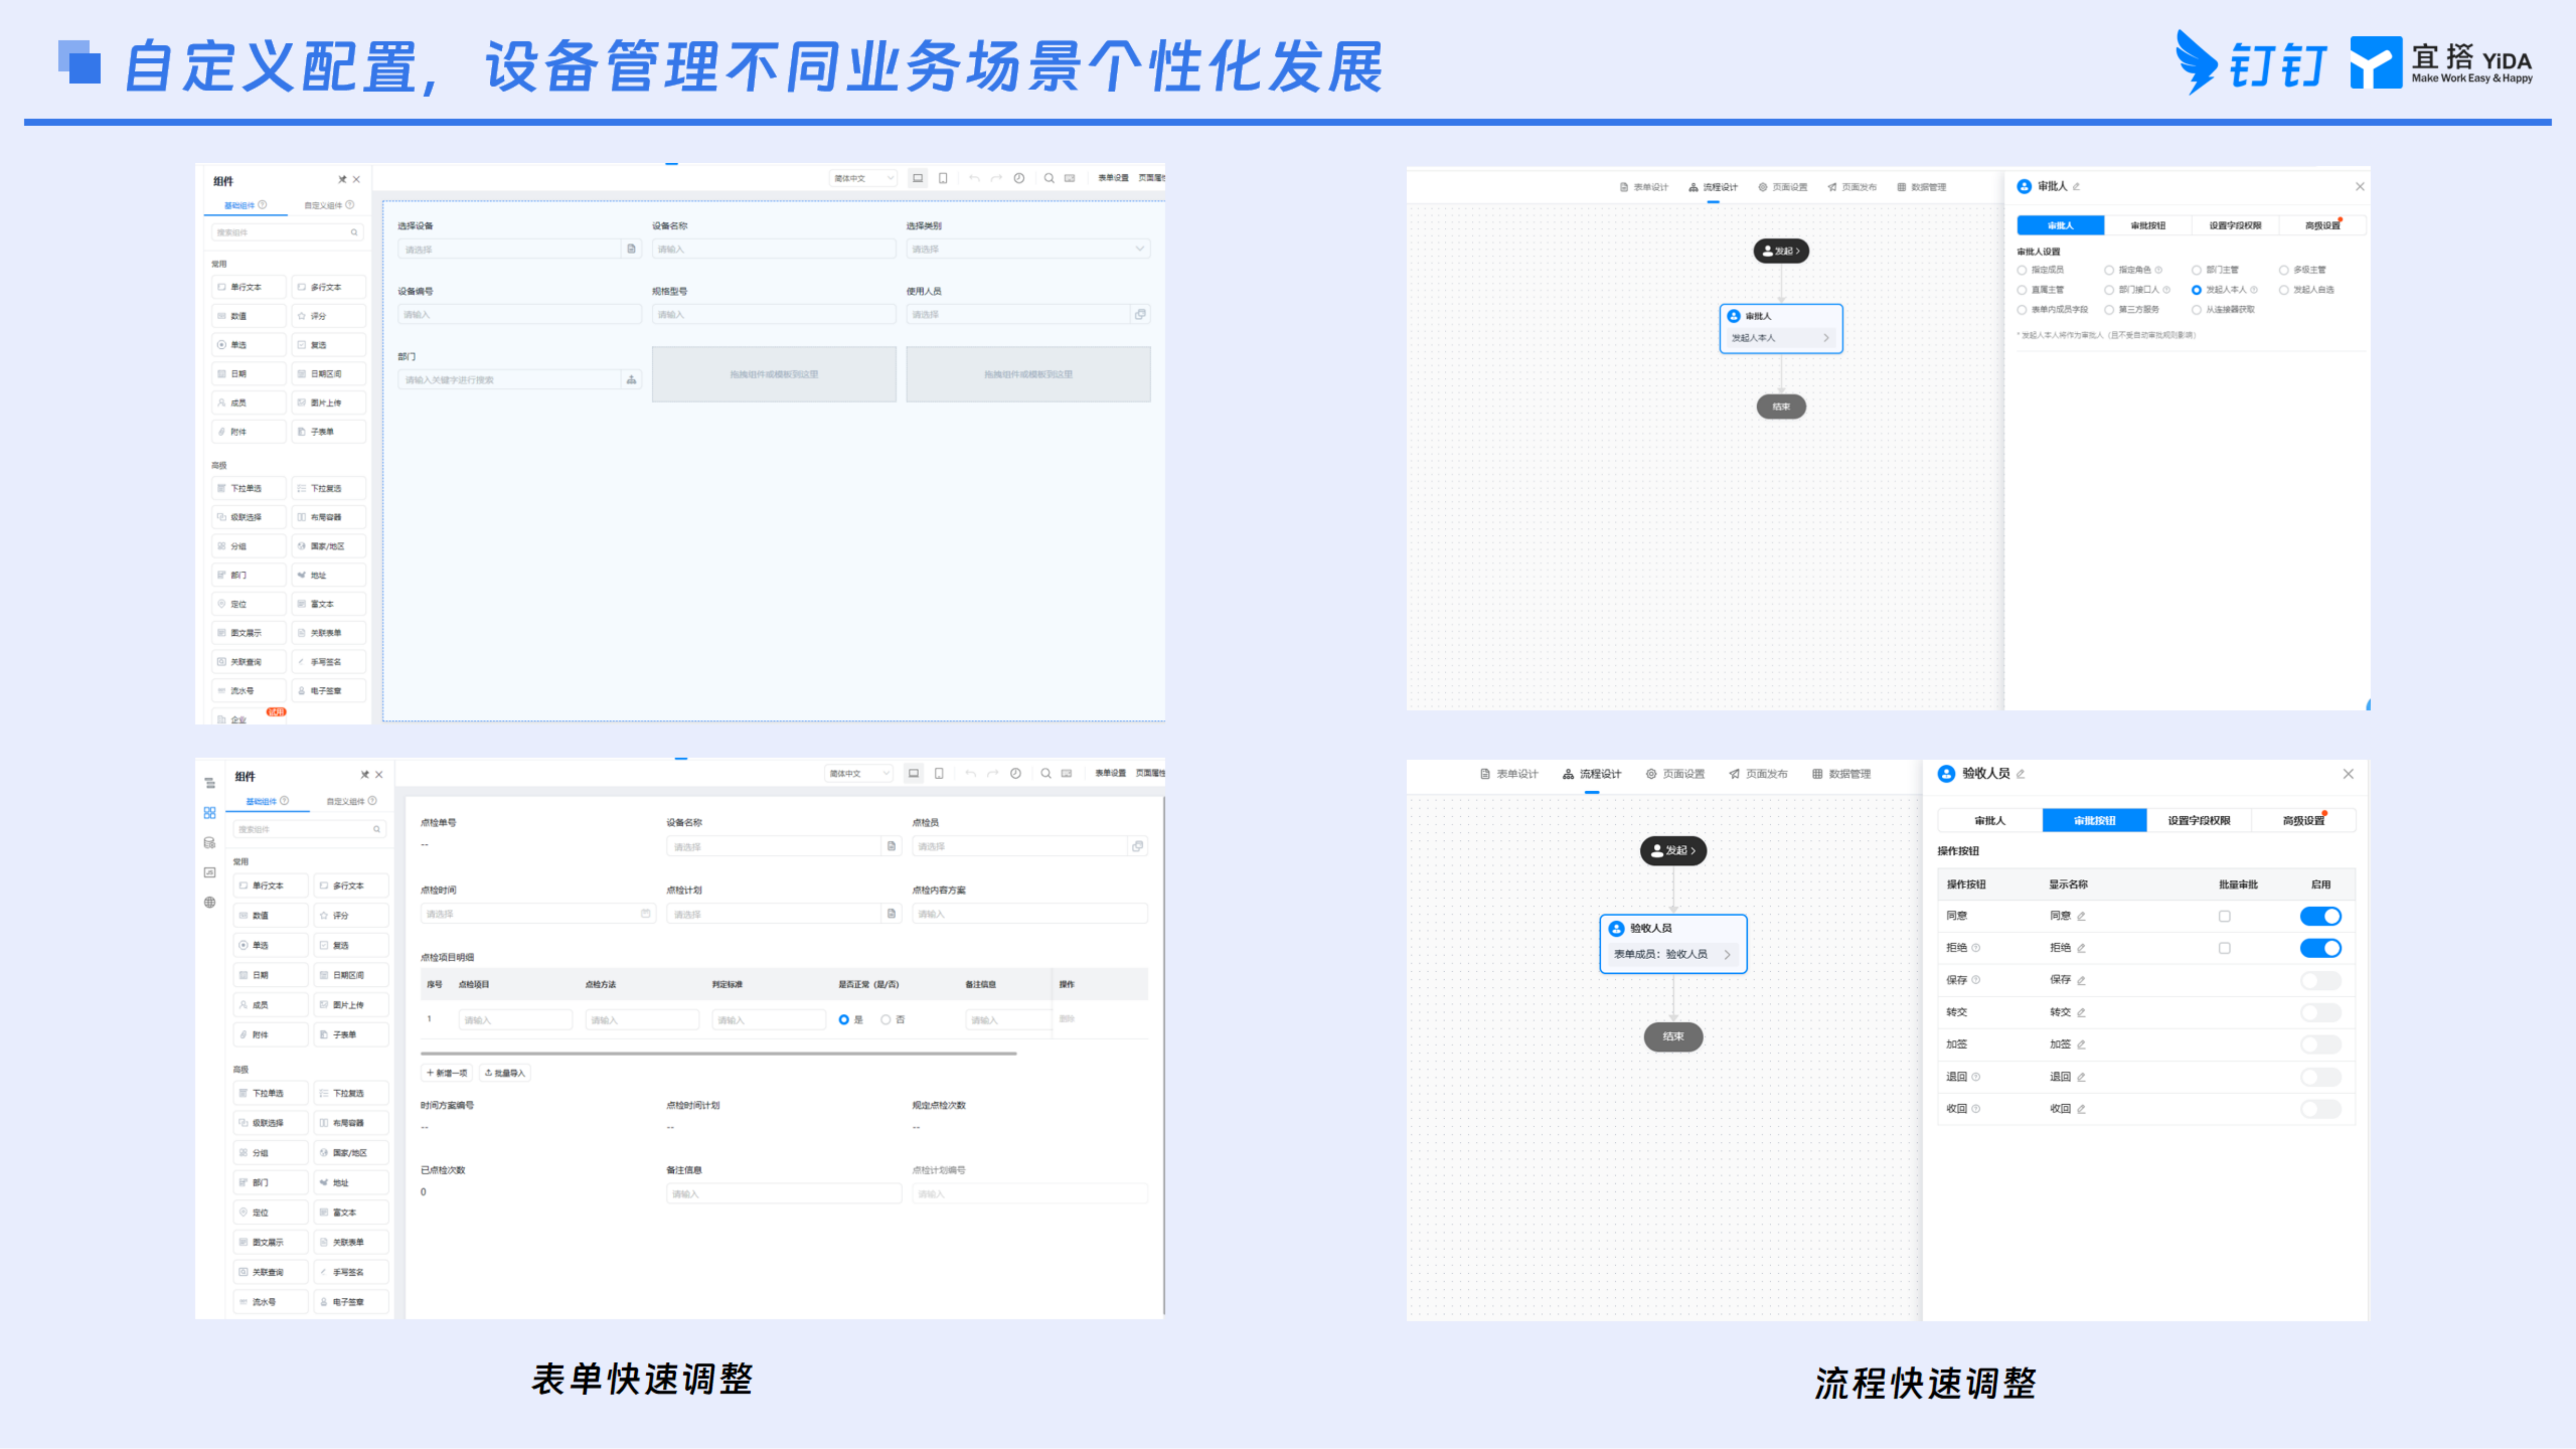The image size is (2576, 1449).
Task: Click the help icon next to 保存 operation button
Action: point(1977,980)
